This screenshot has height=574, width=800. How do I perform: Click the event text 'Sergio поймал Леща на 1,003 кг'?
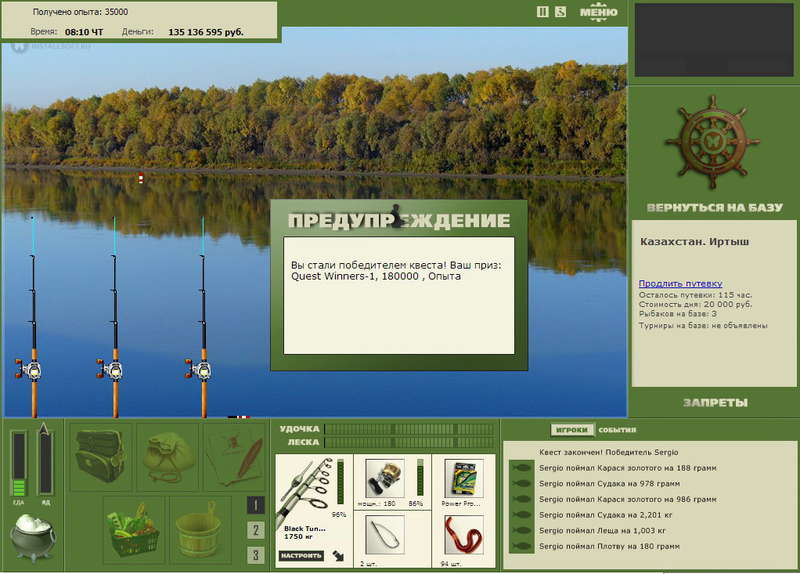pos(602,531)
